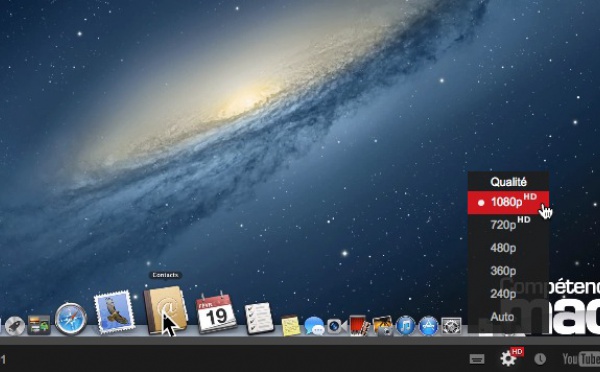Image resolution: width=600 pixels, height=372 pixels.
Task: Open Reminders checklist icon in dock
Action: [259, 318]
